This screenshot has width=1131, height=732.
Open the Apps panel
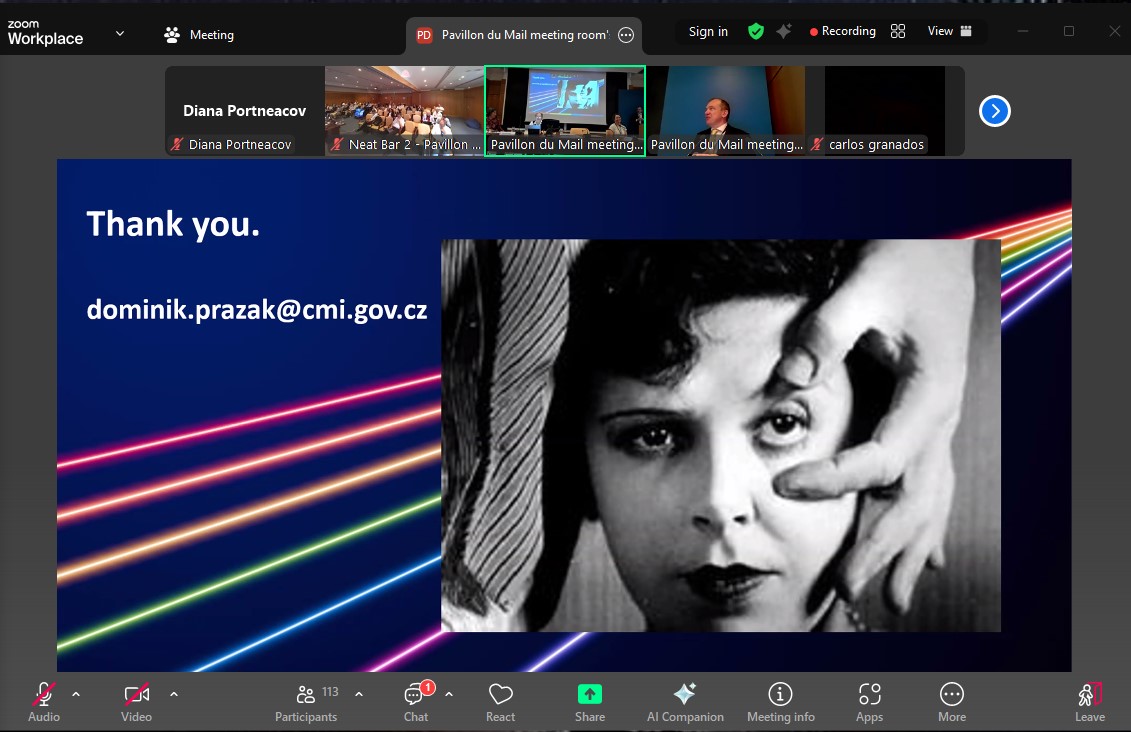pos(869,701)
